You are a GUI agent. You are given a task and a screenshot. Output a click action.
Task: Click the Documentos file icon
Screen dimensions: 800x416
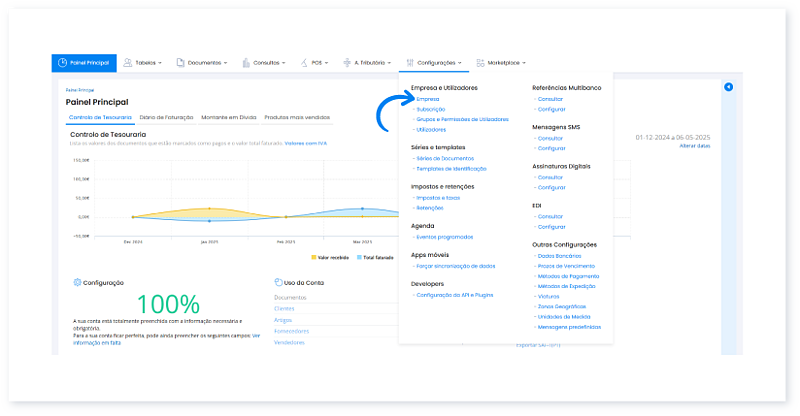pos(180,62)
